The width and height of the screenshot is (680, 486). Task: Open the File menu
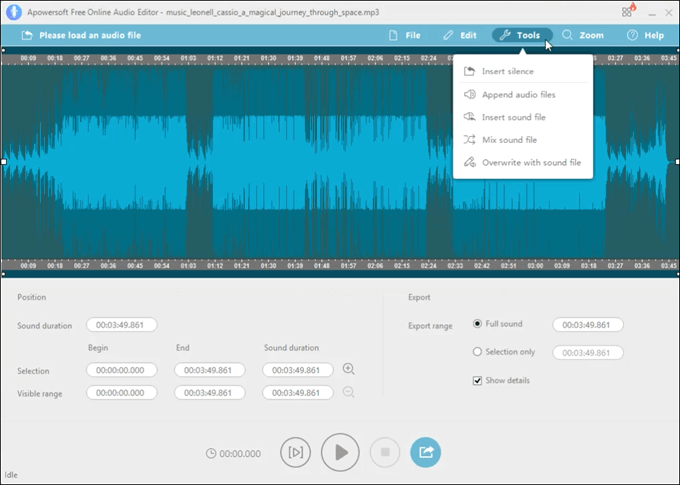click(x=405, y=36)
